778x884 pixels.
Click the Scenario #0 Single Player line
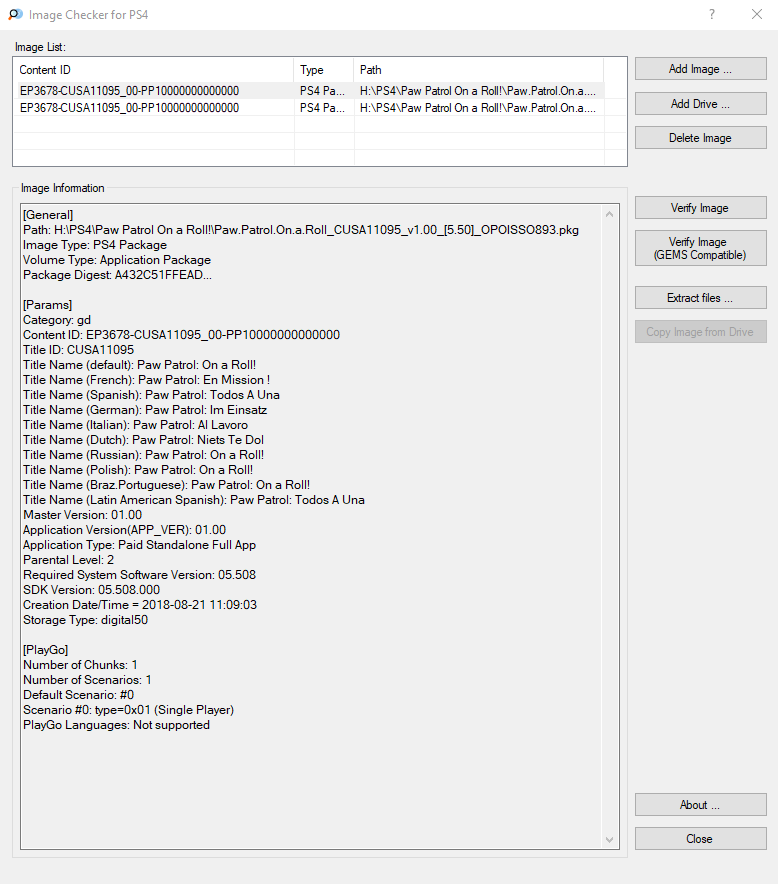click(x=129, y=710)
